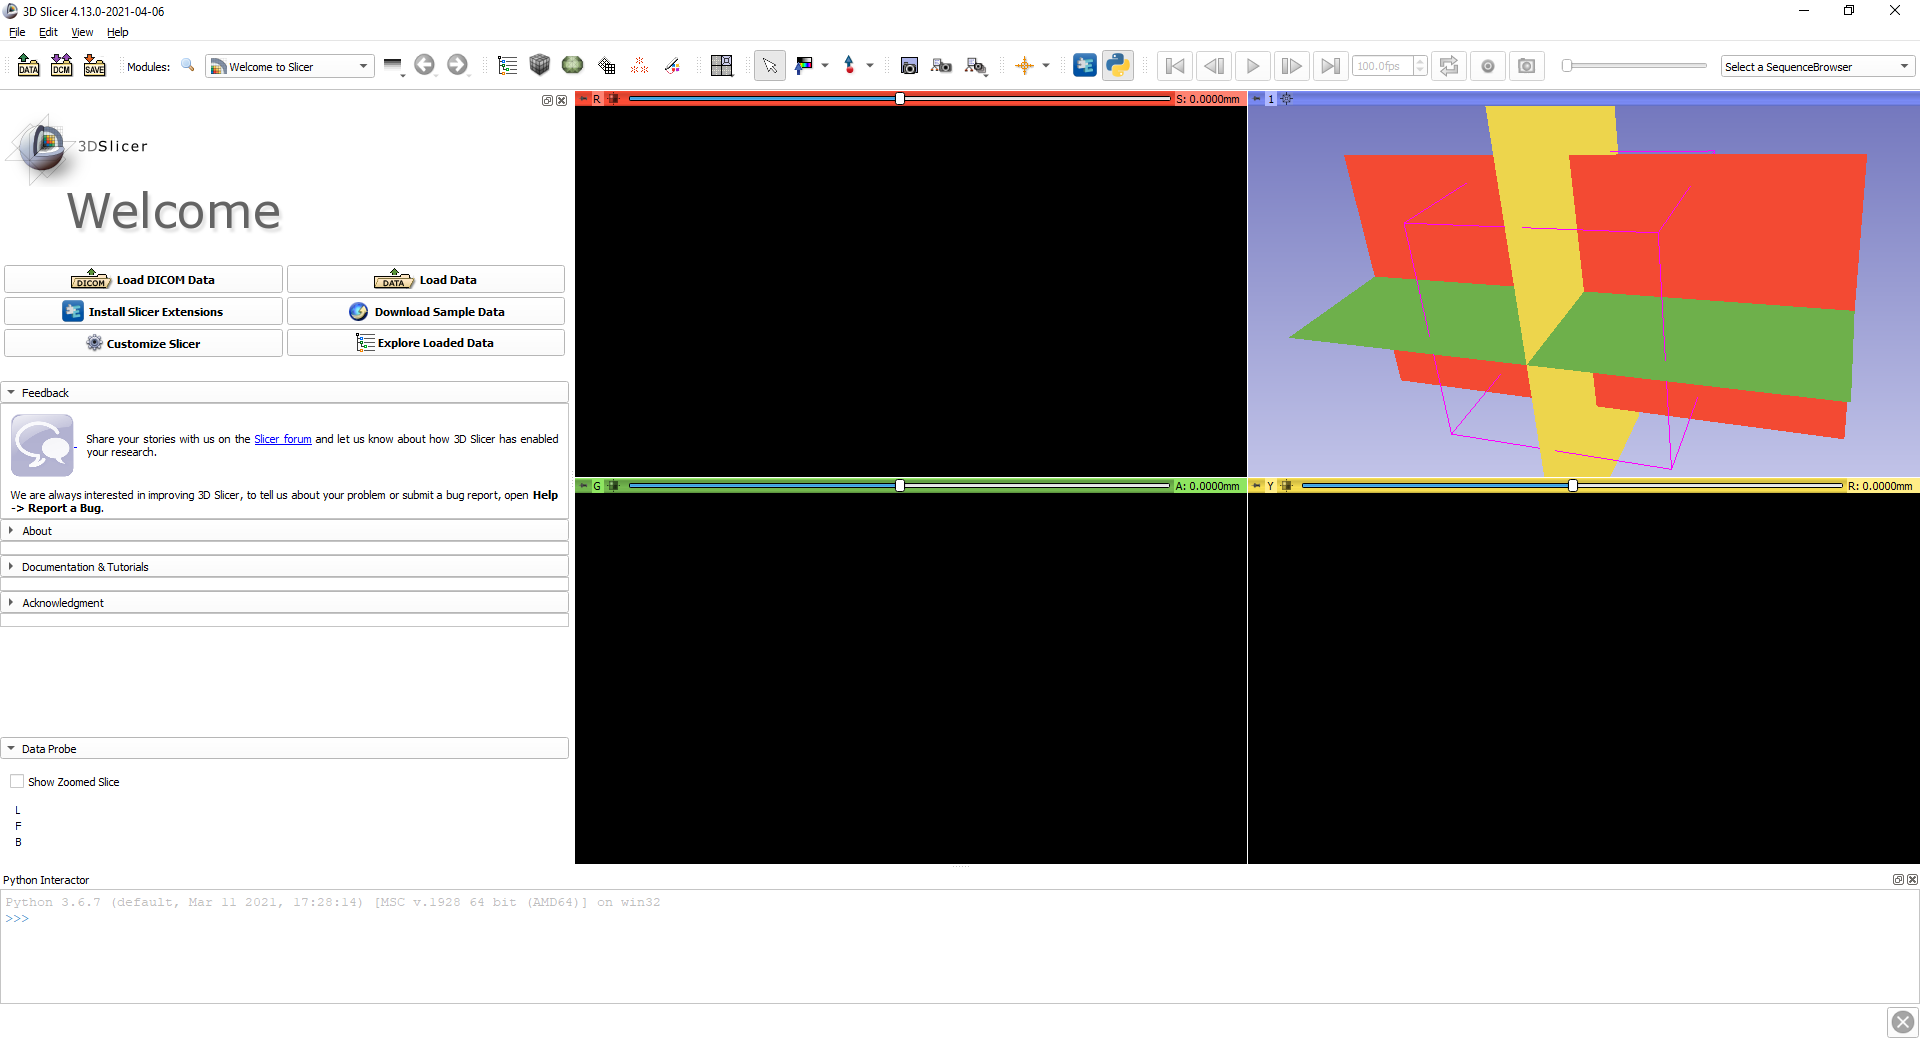This screenshot has height=1040, width=1920.
Task: Click the Load Data toolbar icon
Action: coord(29,66)
